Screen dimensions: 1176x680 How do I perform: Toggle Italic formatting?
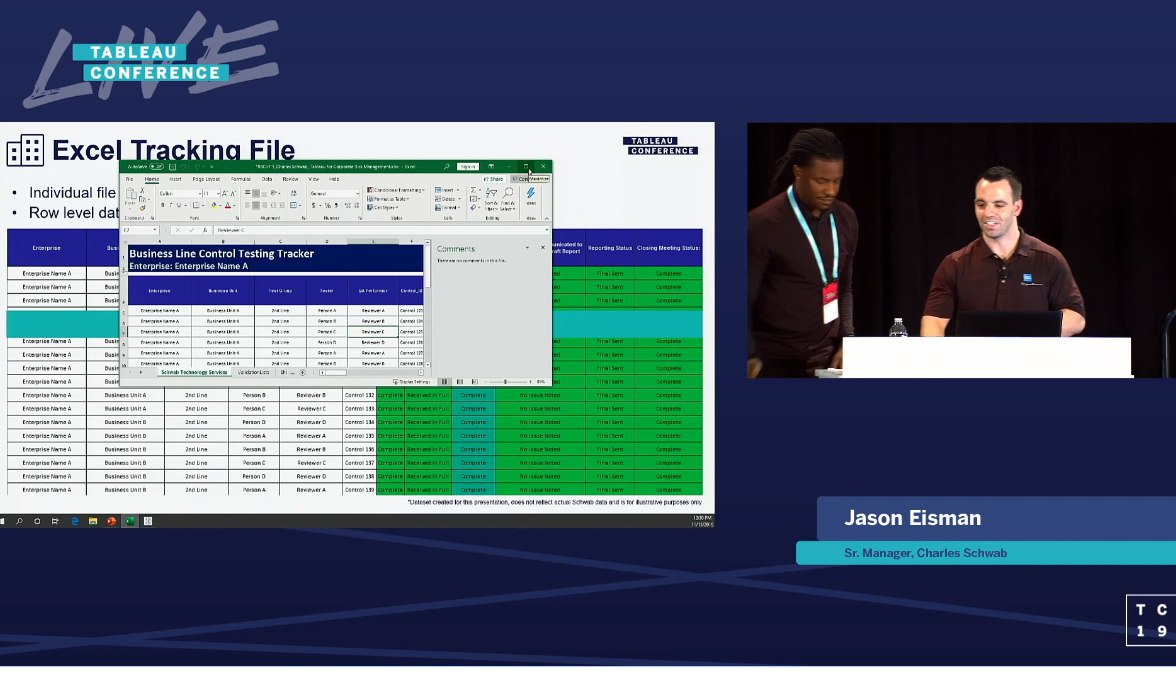tap(171, 205)
